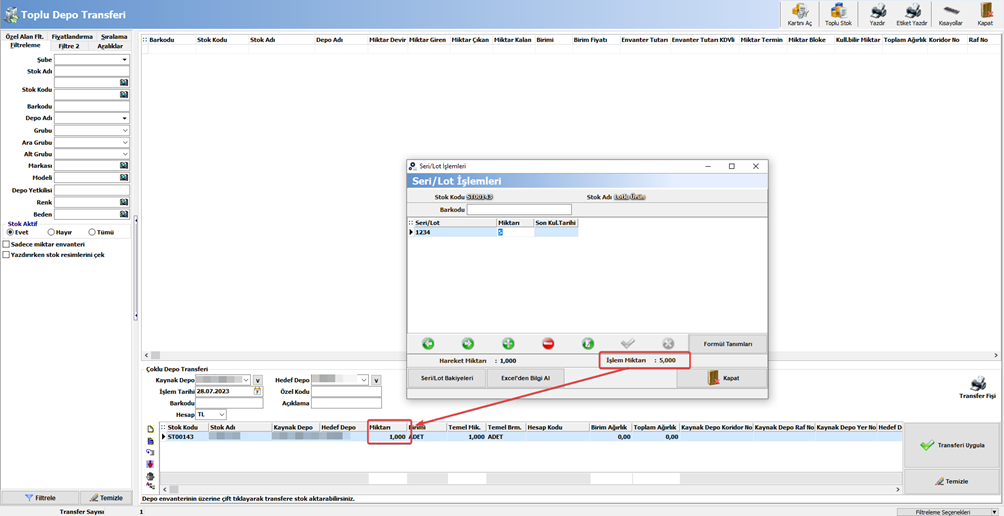Click in Barkodu field of the Seri/Lot dialog
Screen dimensions: 1004x516
[x=519, y=209]
